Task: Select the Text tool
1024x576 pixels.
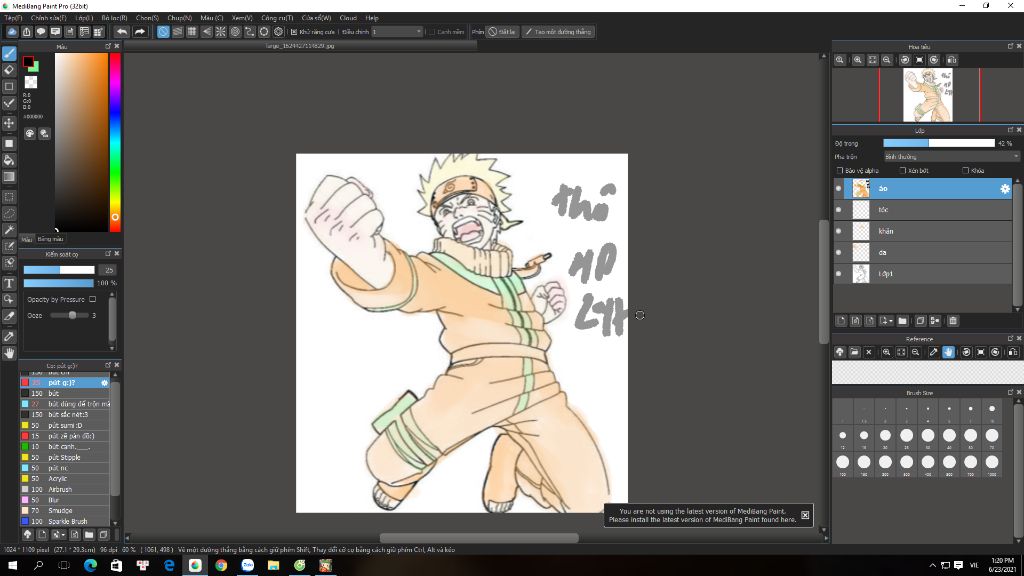Action: click(x=9, y=283)
